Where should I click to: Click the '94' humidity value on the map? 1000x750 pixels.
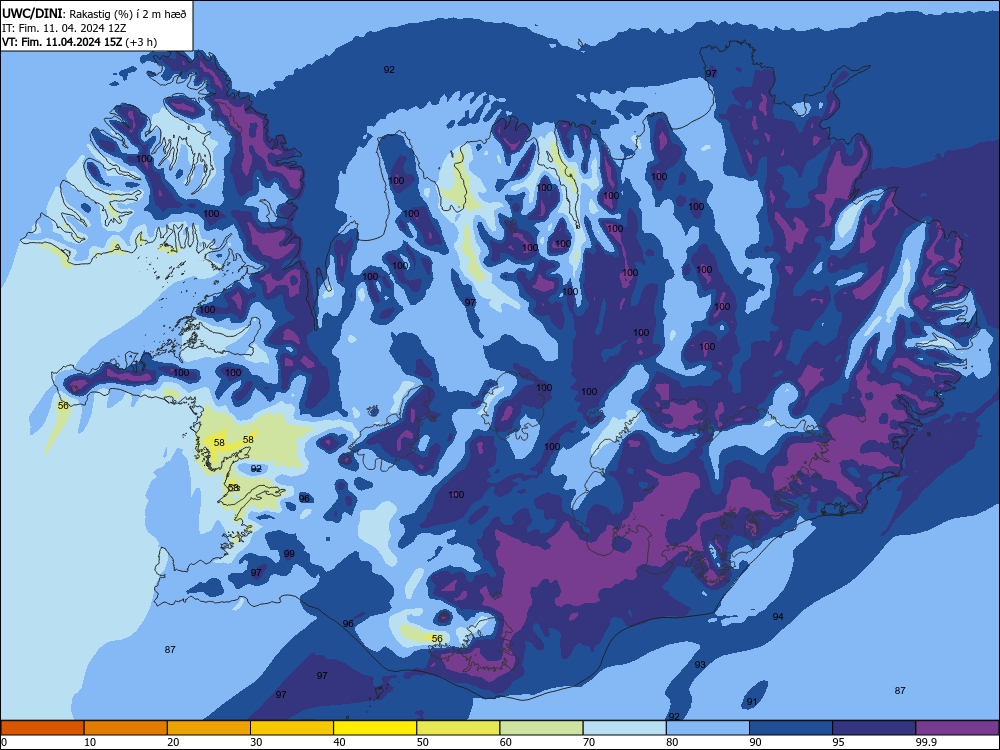pyautogui.click(x=778, y=617)
